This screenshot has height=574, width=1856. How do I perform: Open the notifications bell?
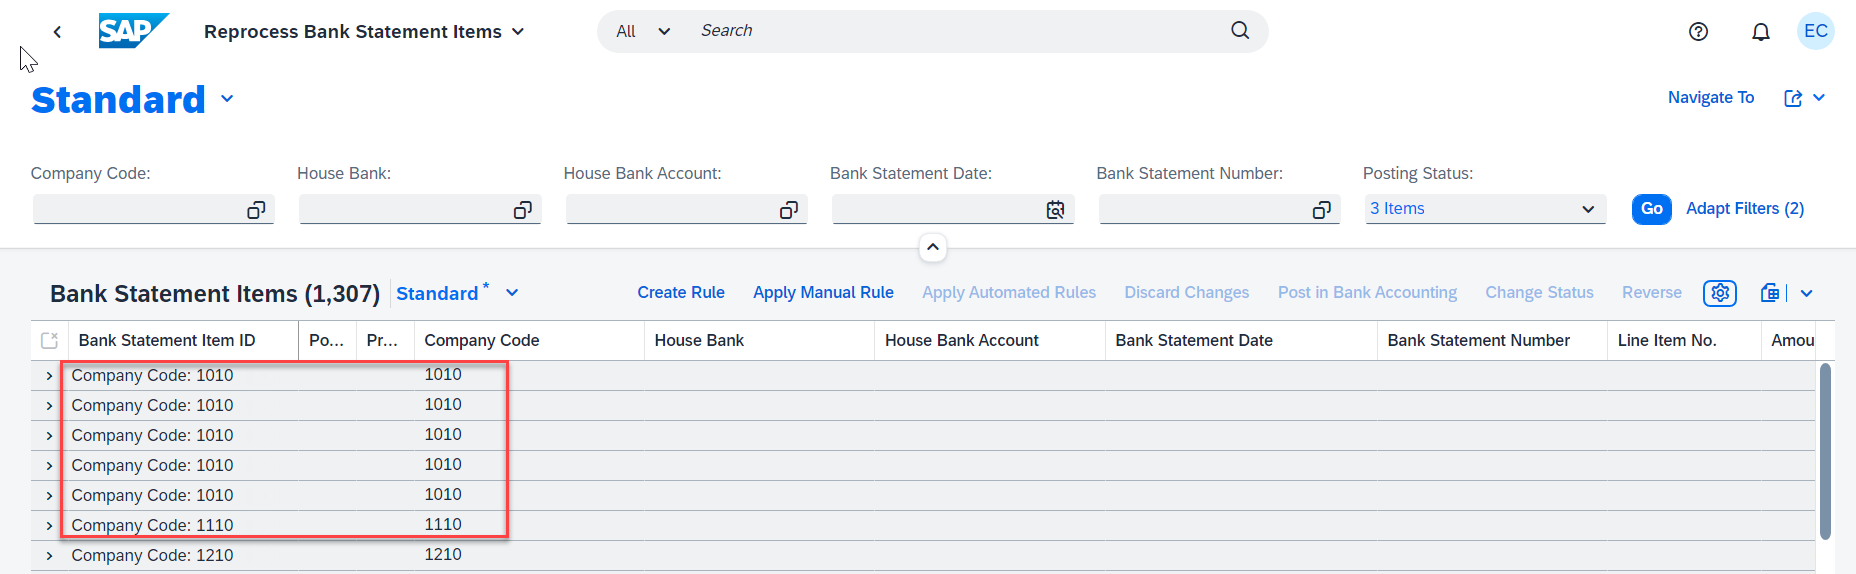1761,32
